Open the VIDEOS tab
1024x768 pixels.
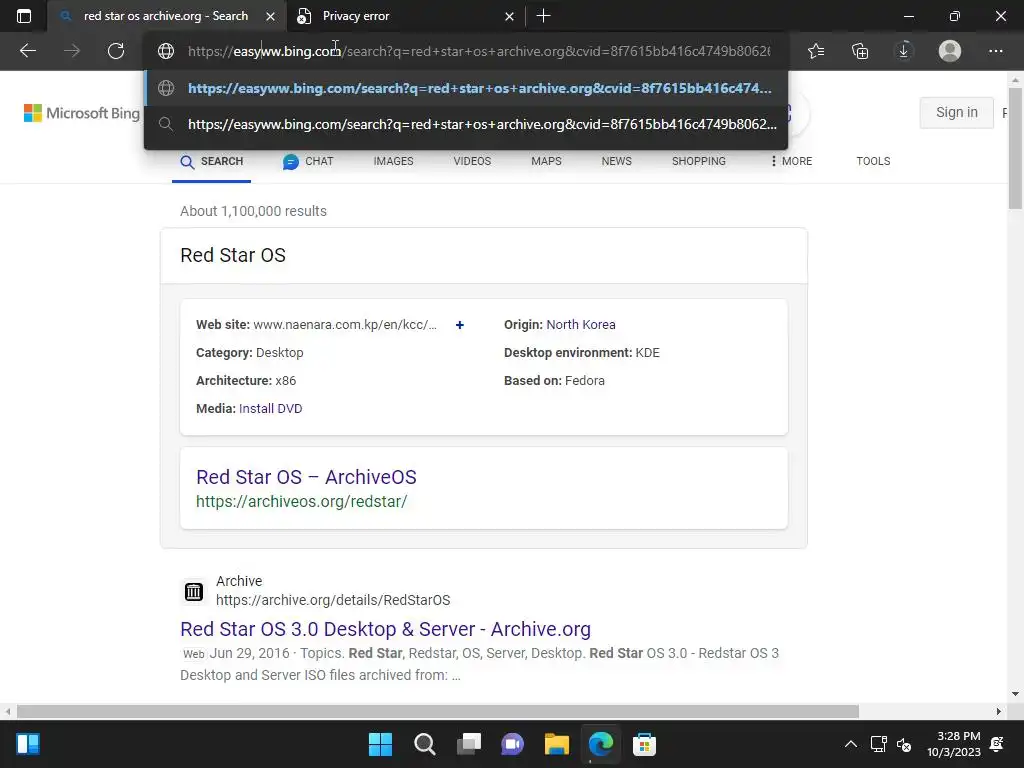472,161
